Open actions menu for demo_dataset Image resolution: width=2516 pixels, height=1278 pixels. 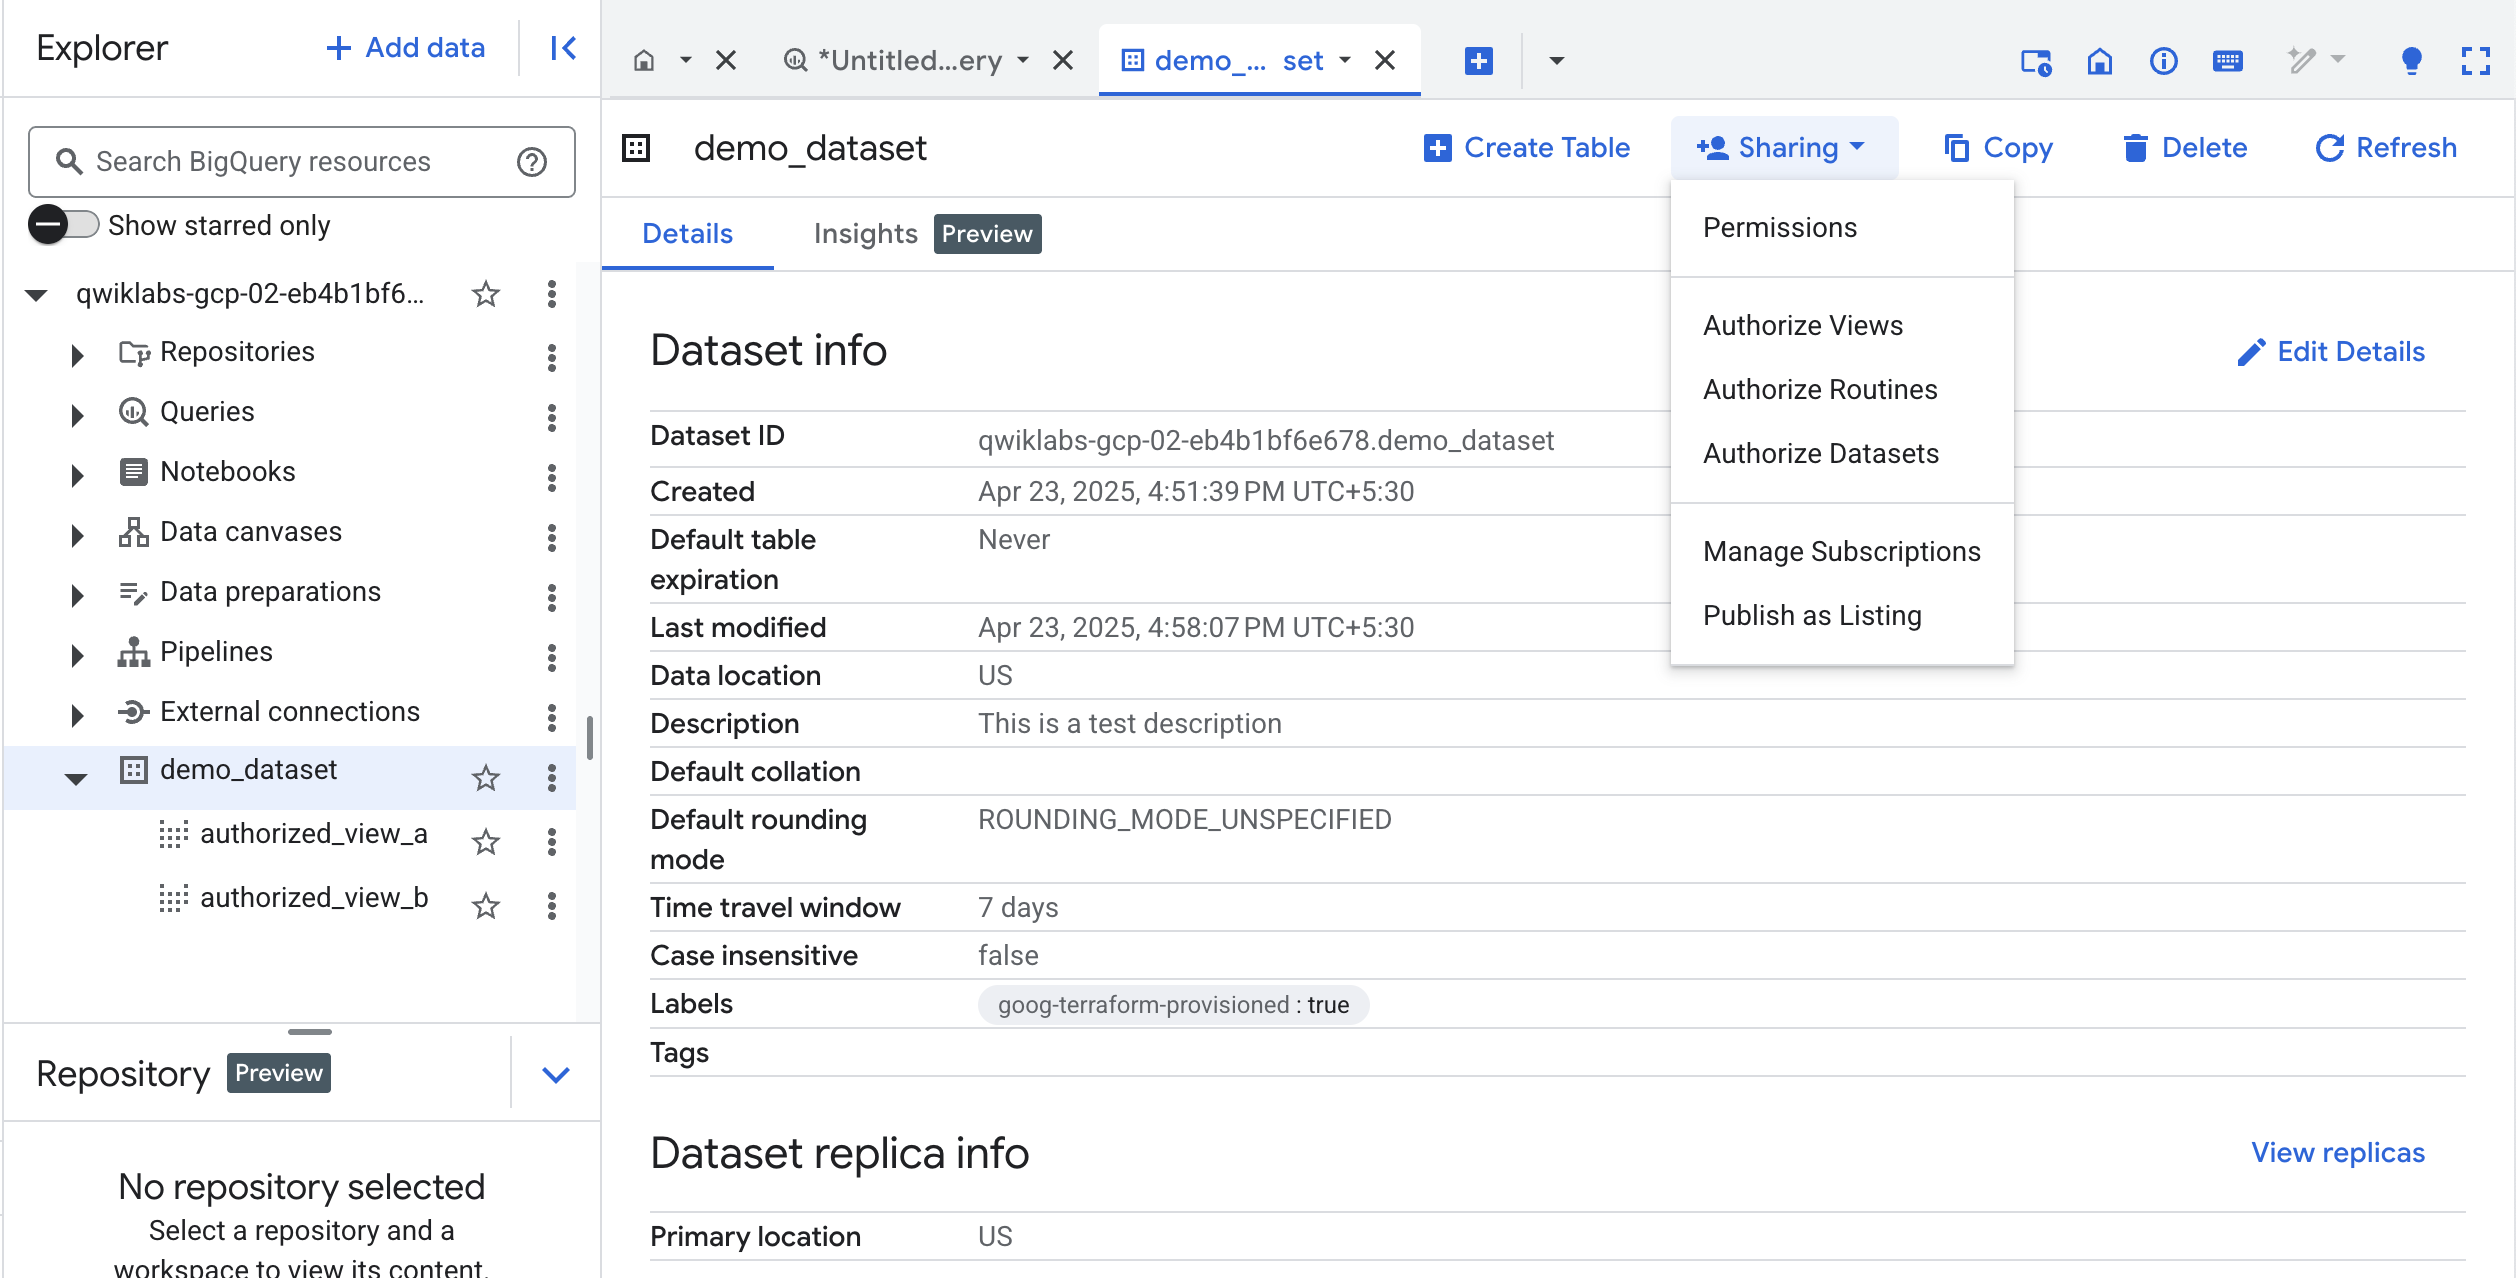tap(552, 777)
